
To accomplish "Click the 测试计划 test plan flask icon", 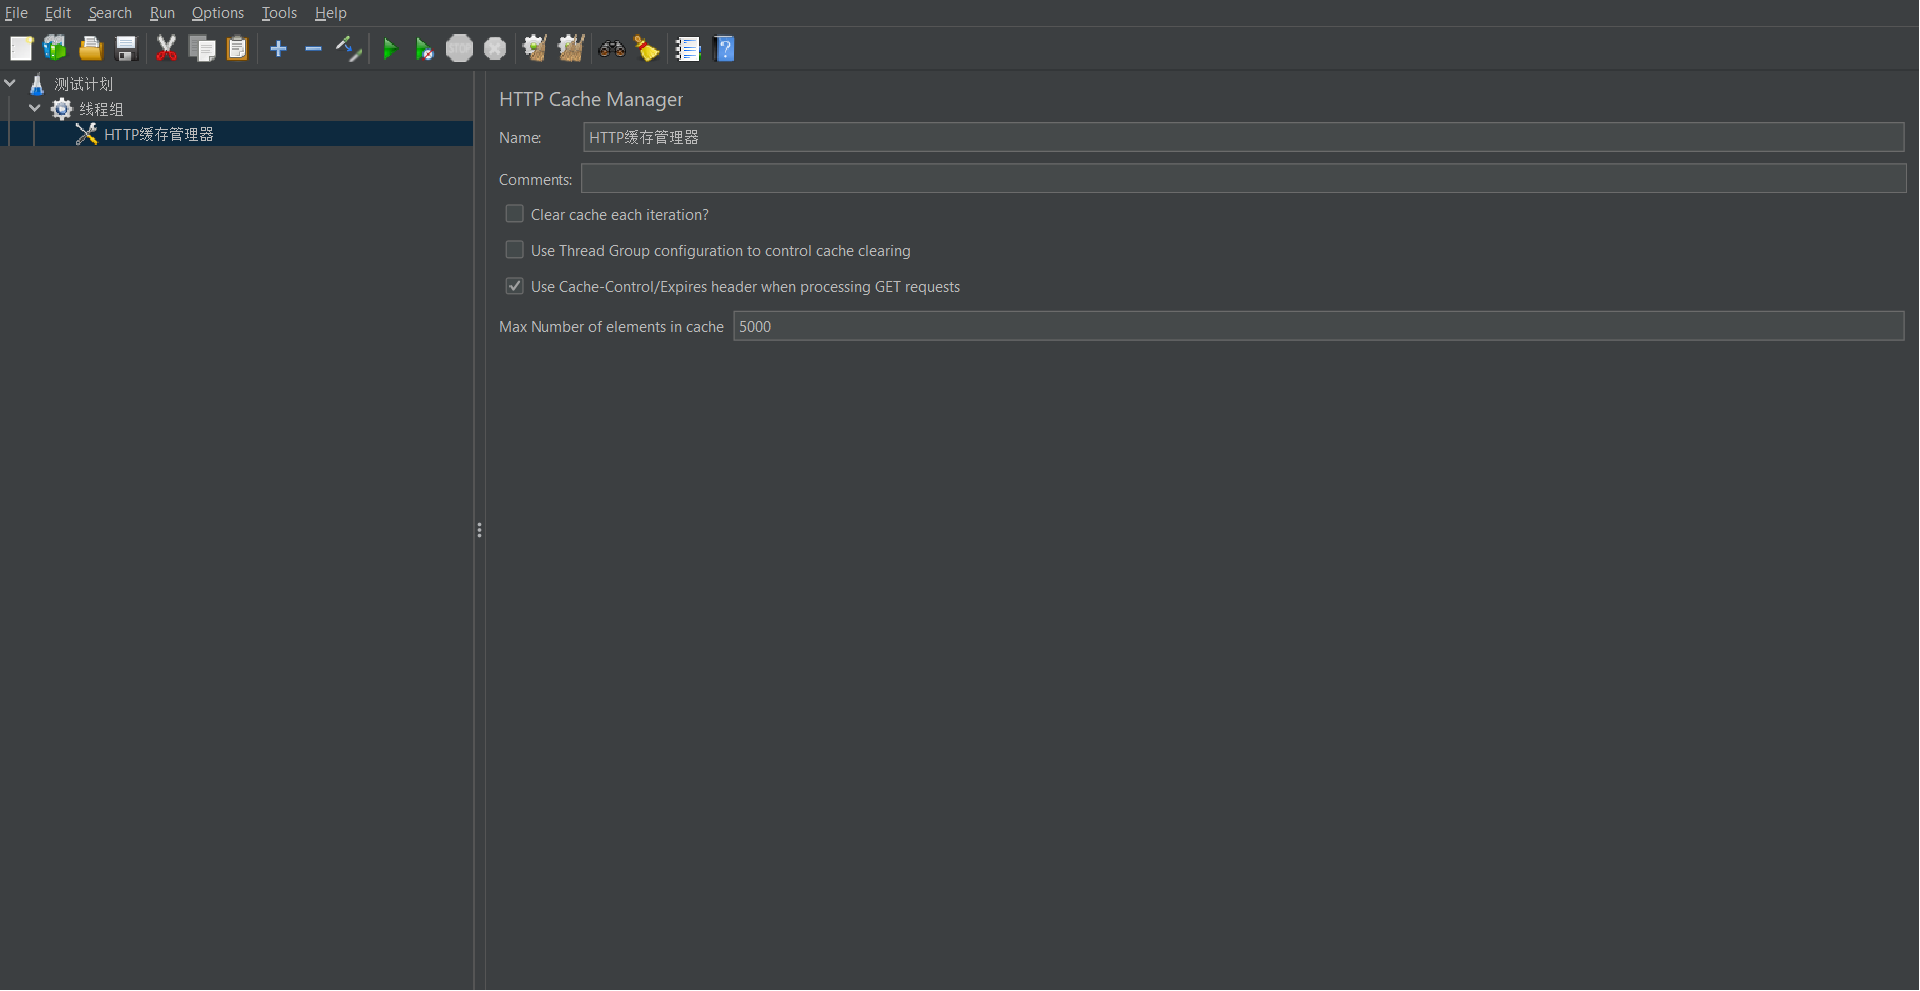I will [x=37, y=84].
